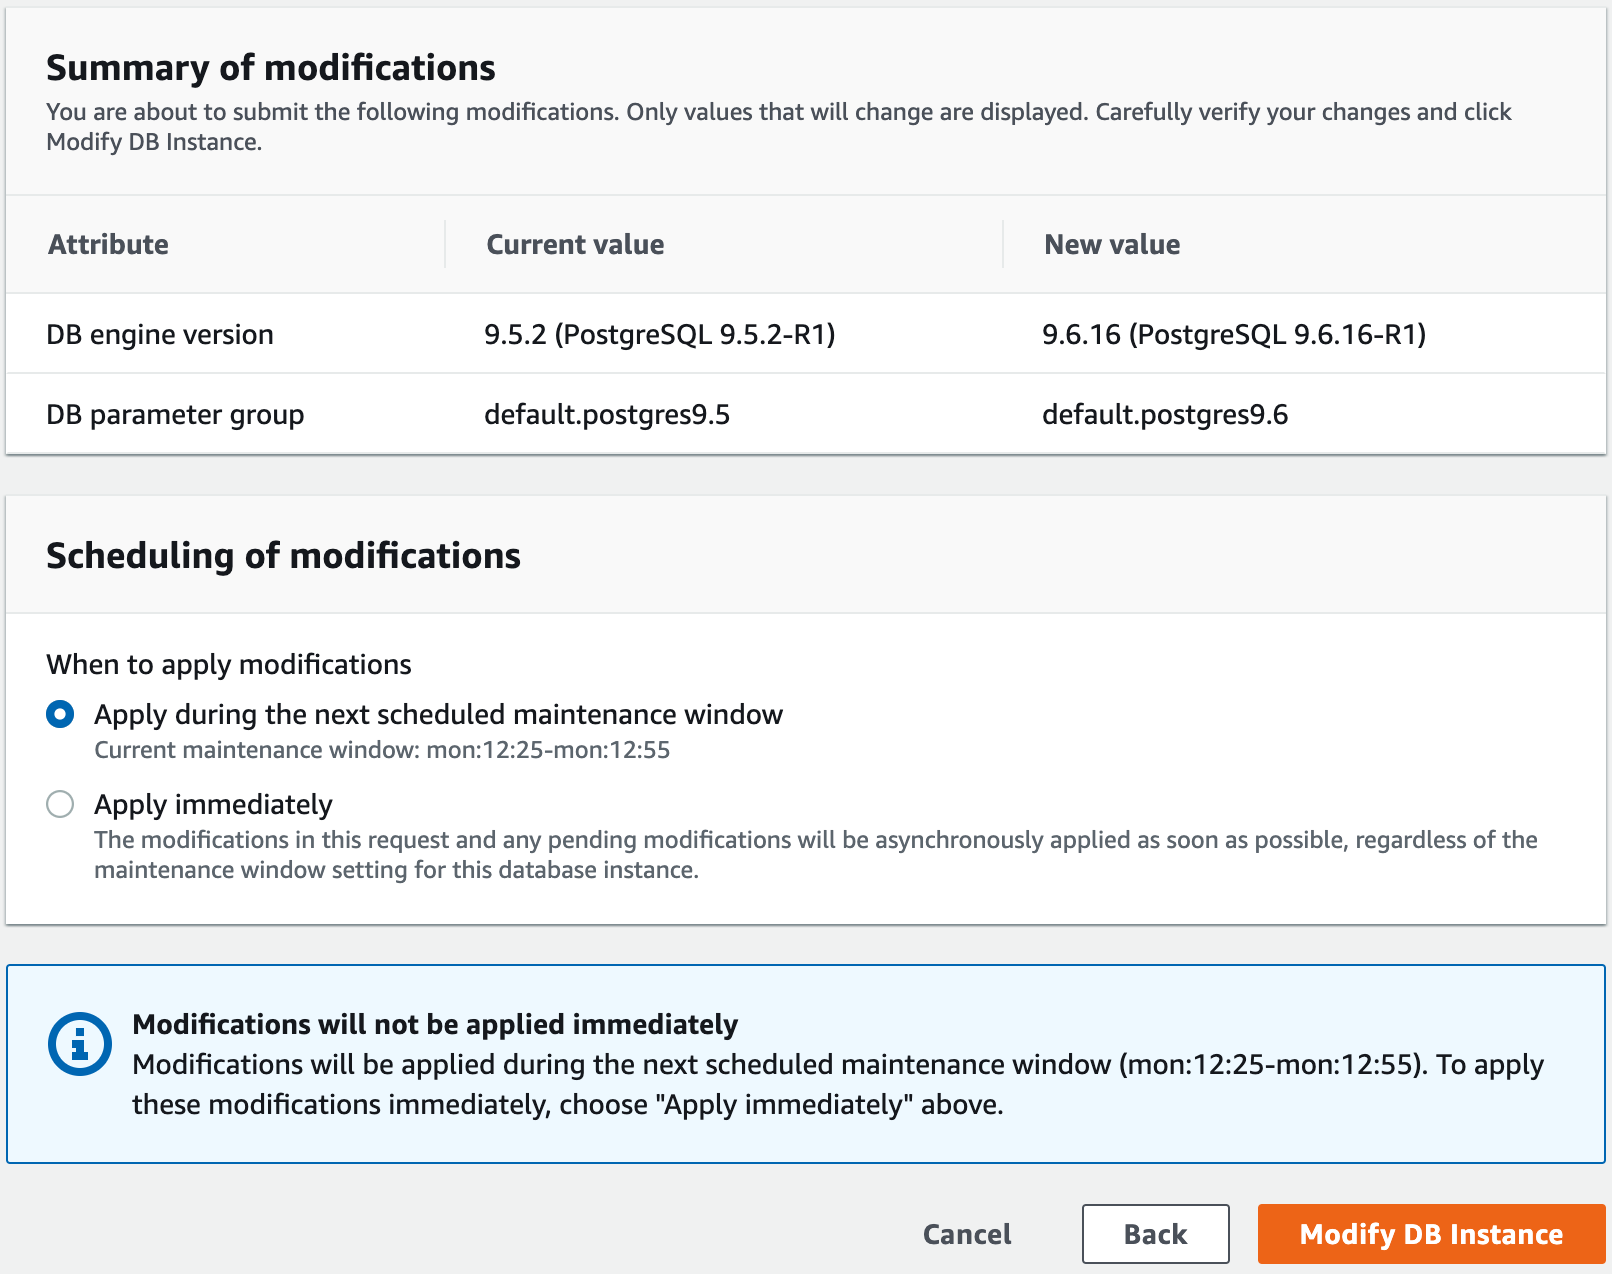Click current value 9.5.2 (PostgreSQL 9.5.2-R1)
Viewport: 1612px width, 1274px height.
[x=660, y=334]
